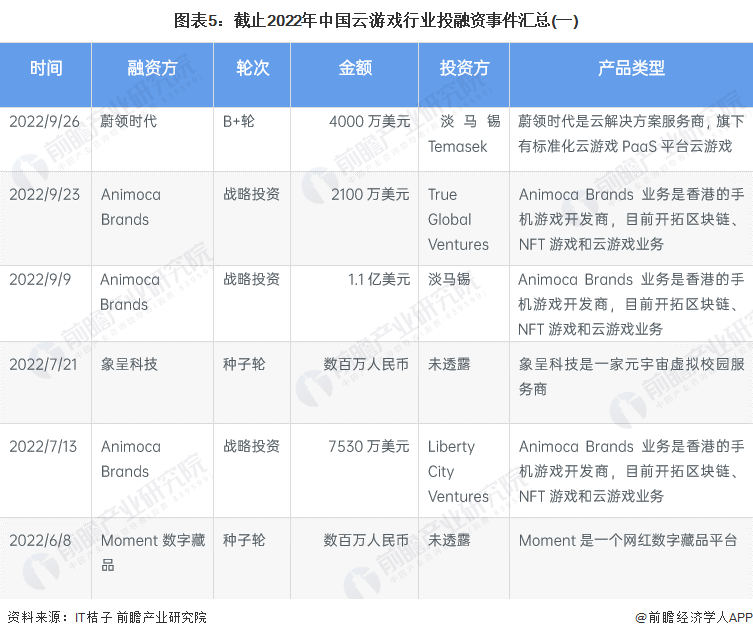The image size is (753, 638).
Task: Click the product description in 2022/9/23 row
Action: point(631,219)
